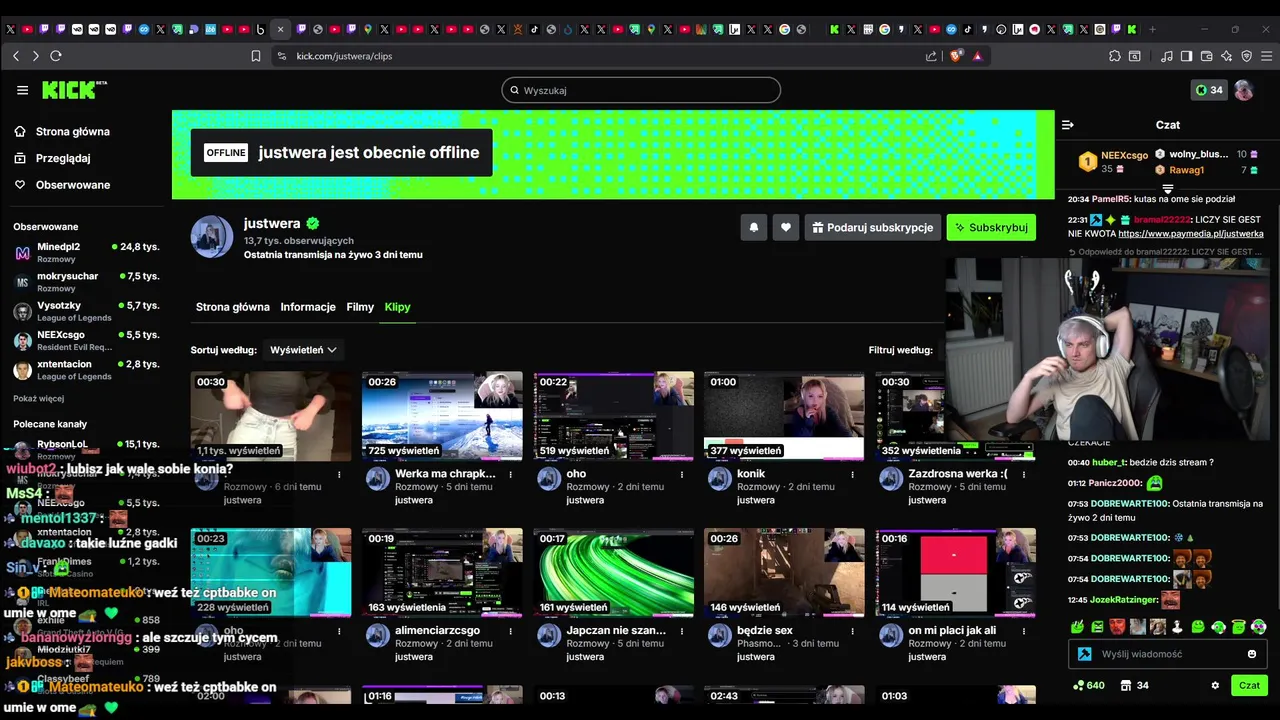Expand gifters leaderboard below Rawag1
Viewport: 1280px width, 720px height.
tap(1167, 188)
